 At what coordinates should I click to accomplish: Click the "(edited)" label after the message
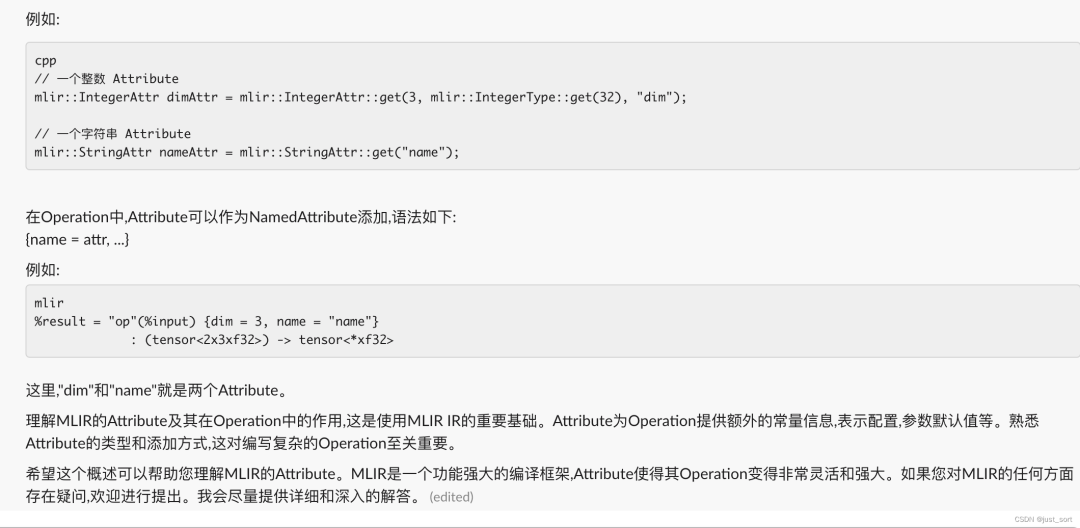coord(451,496)
